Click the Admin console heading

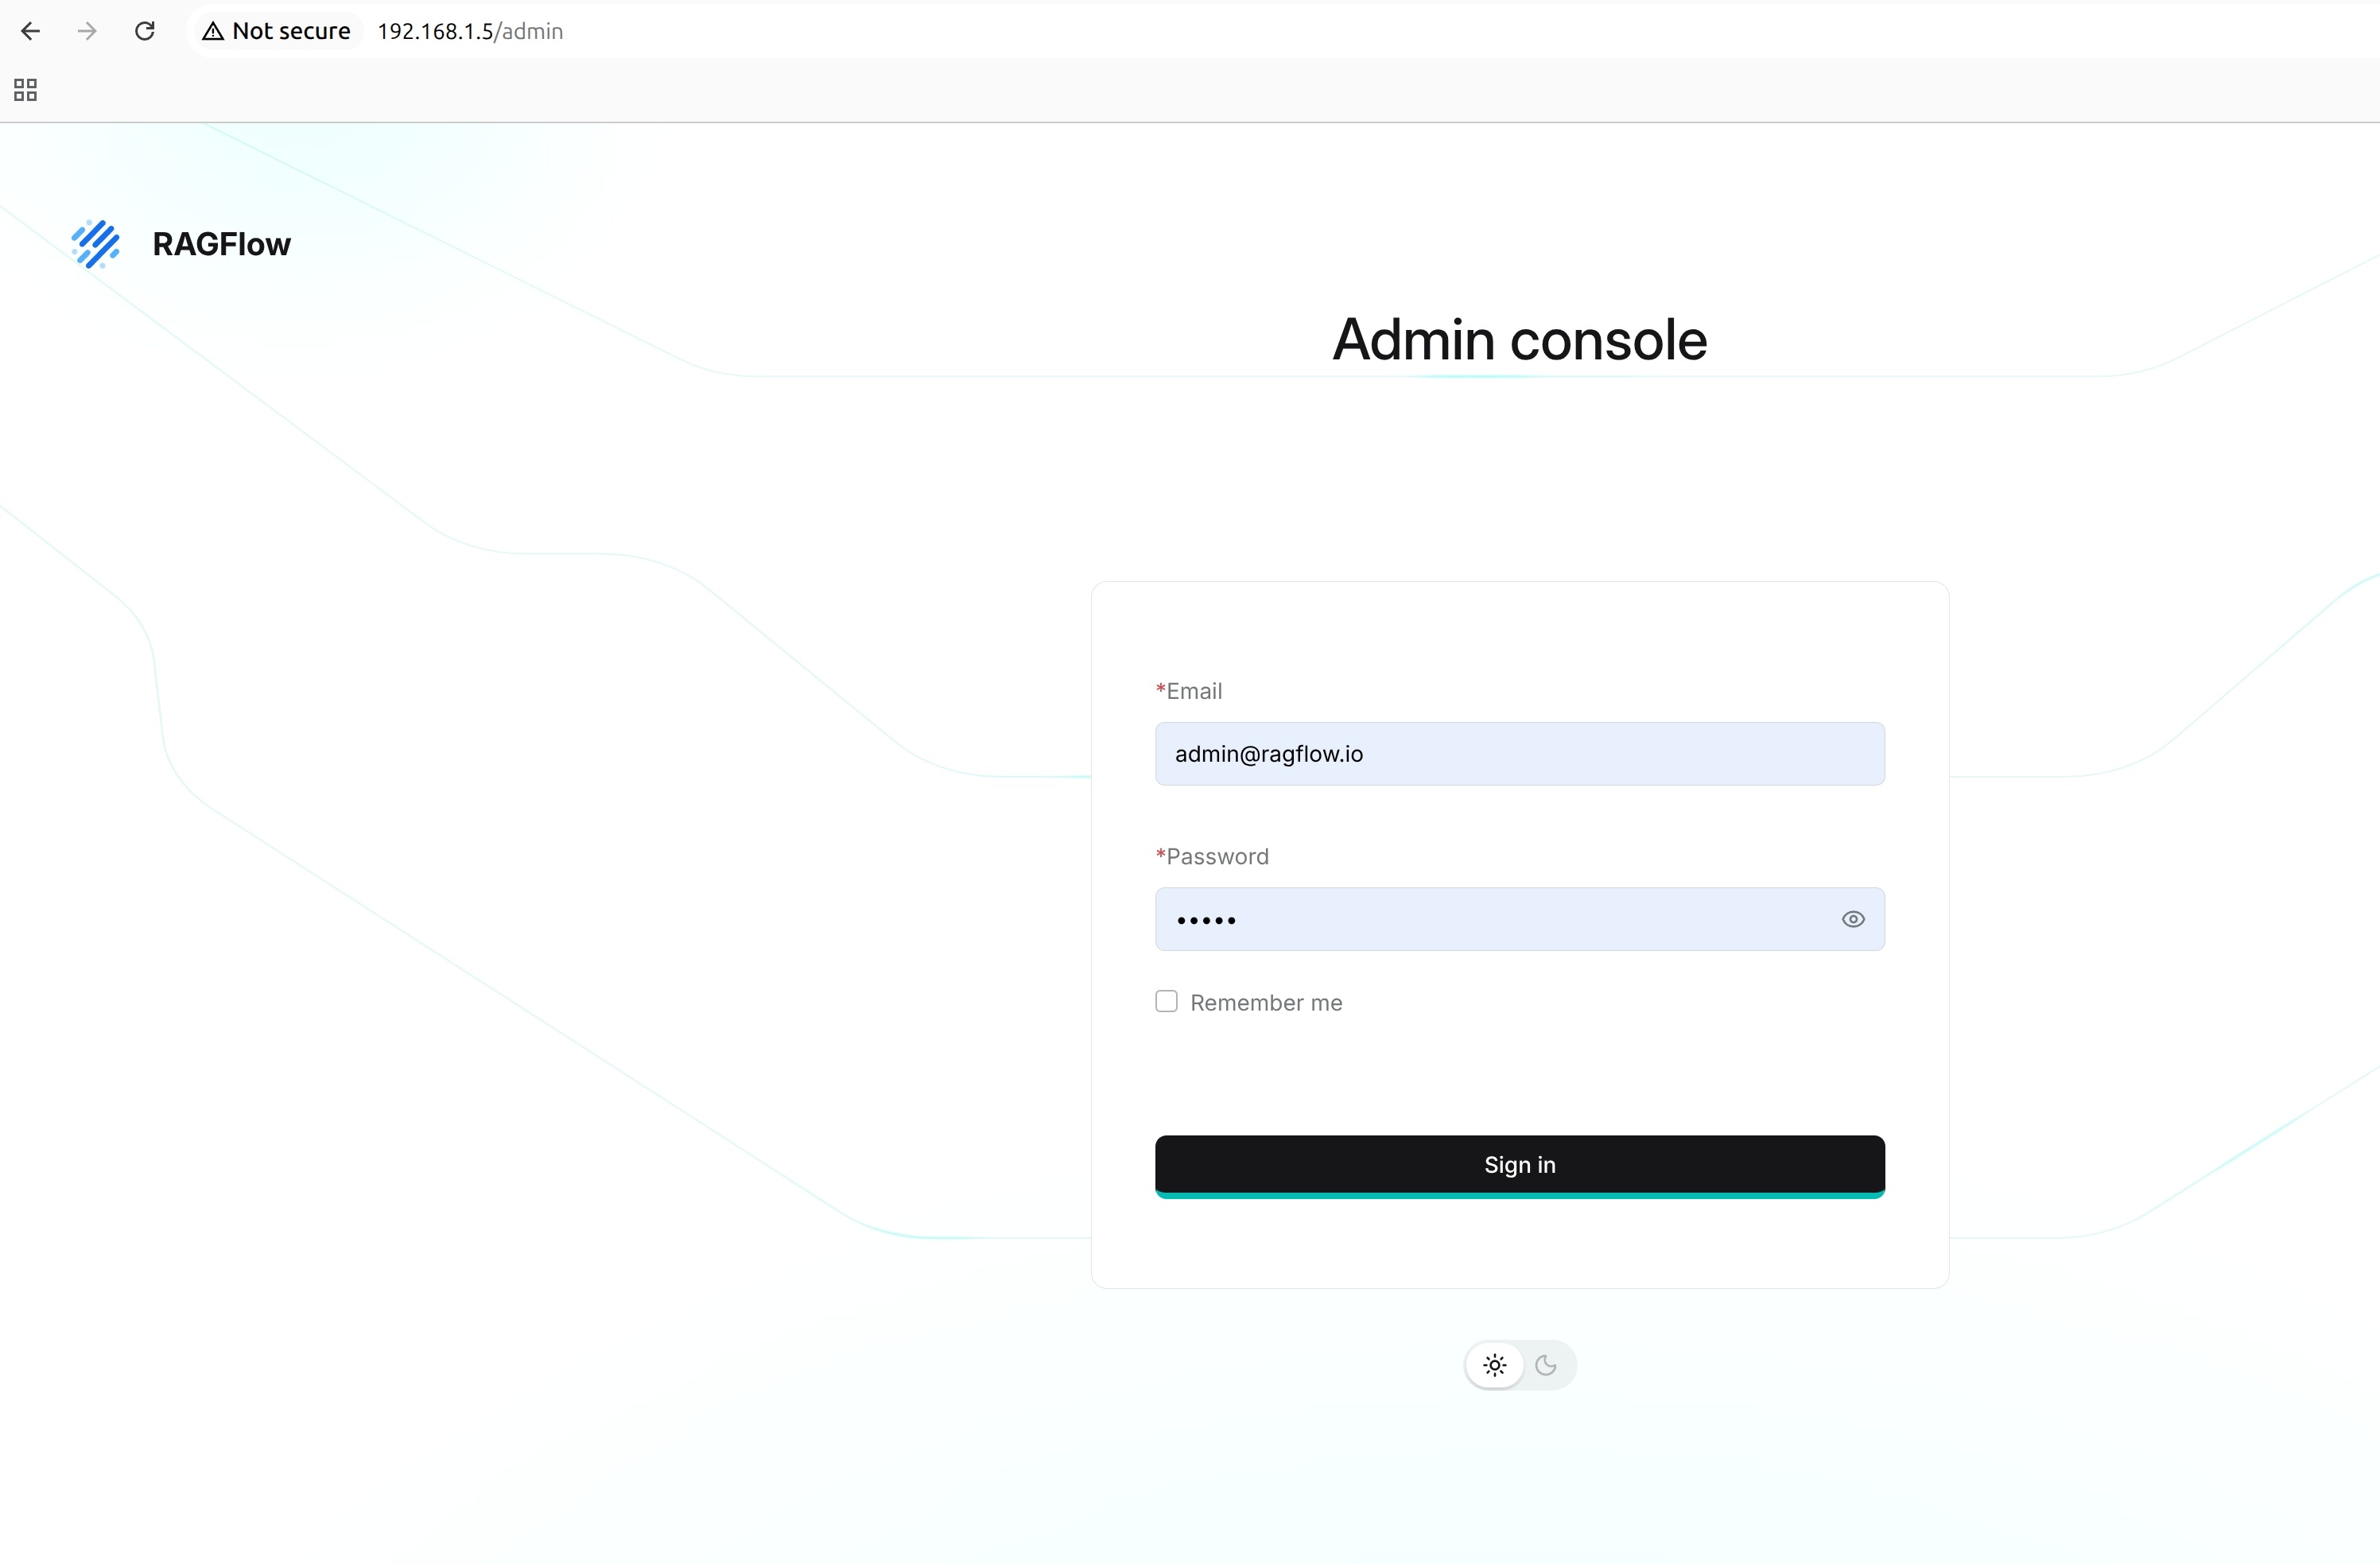click(x=1520, y=339)
